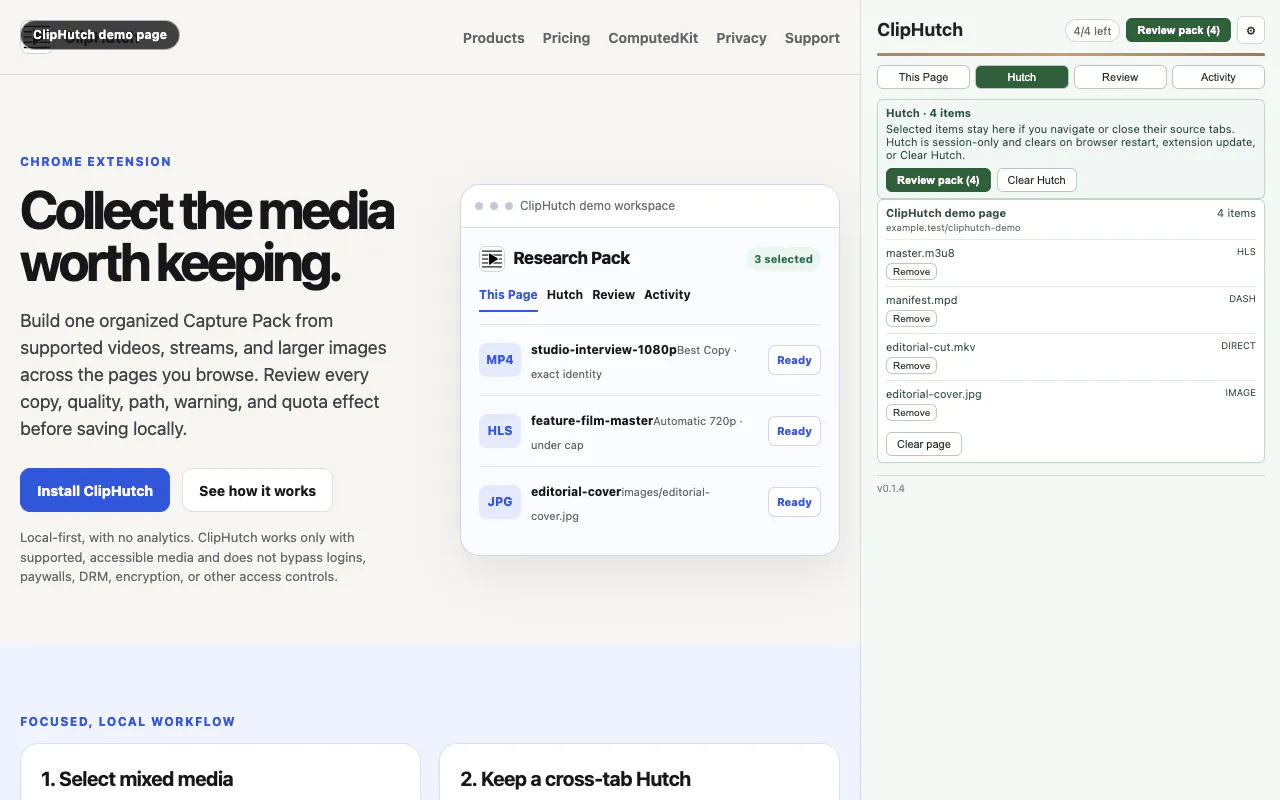Clear the Hutch

[1036, 180]
